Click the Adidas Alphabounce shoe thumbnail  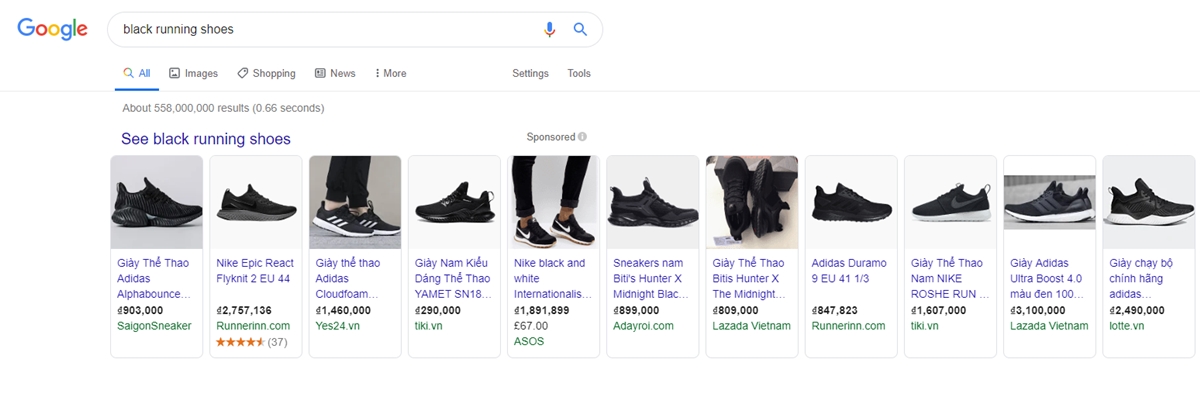[x=156, y=202]
